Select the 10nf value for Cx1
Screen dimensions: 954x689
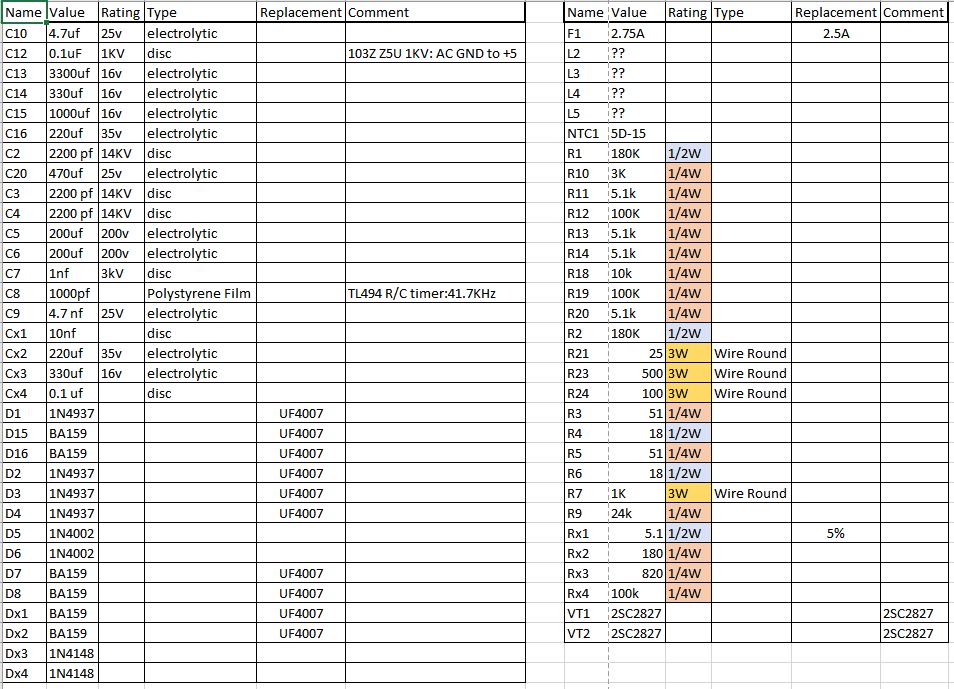coord(72,334)
